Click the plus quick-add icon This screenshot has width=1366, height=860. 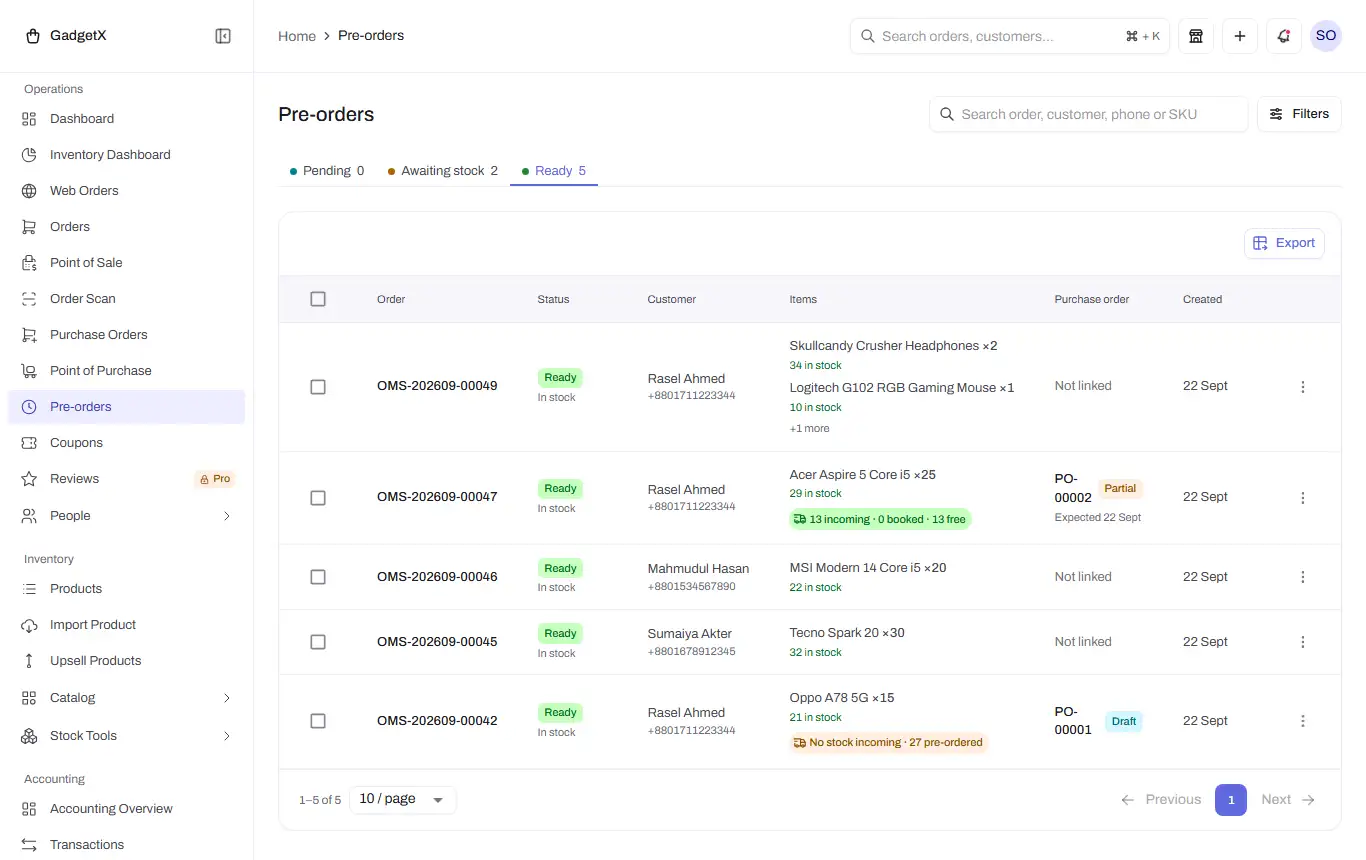coord(1240,36)
